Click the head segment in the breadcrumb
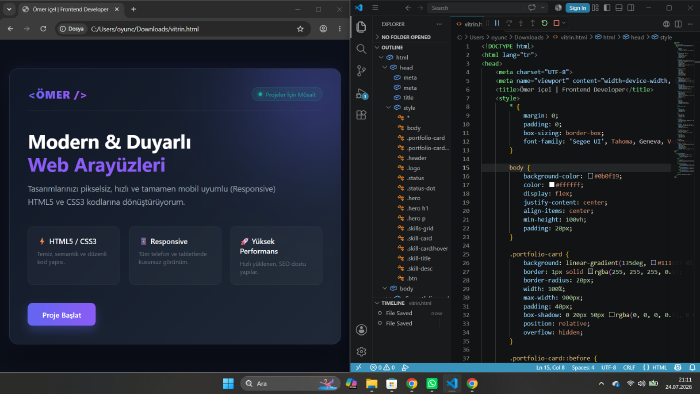700x394 pixels. pos(633,37)
